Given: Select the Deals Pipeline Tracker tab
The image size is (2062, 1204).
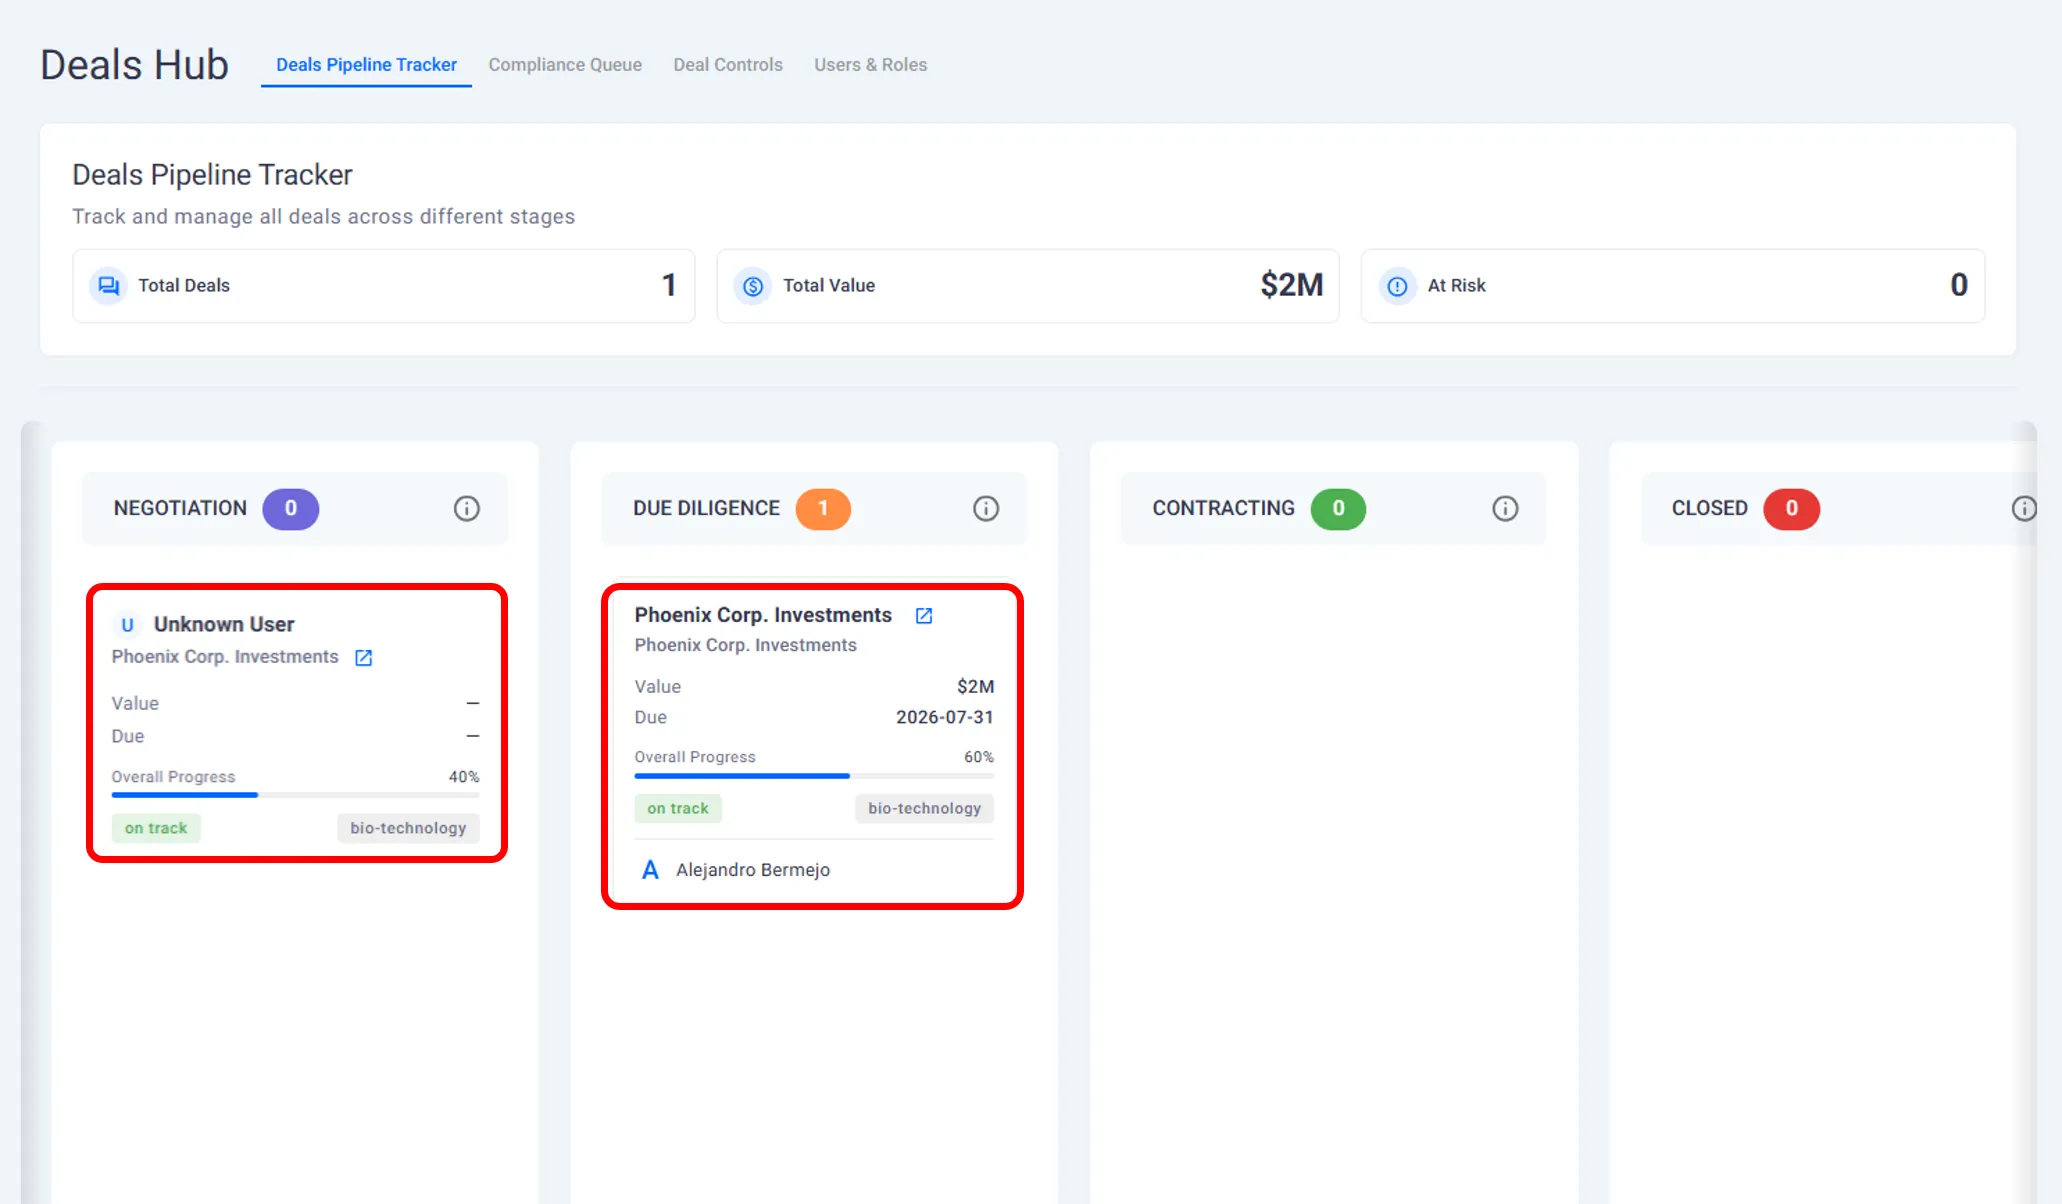Looking at the screenshot, I should [366, 65].
